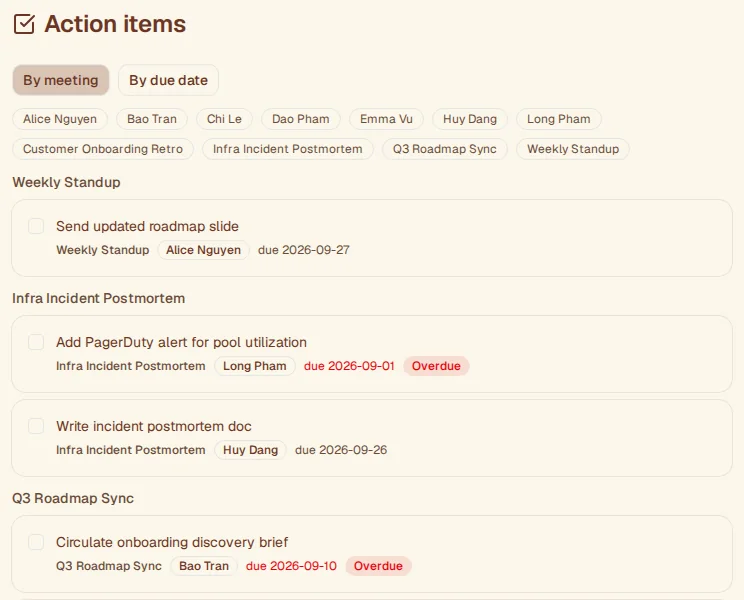Click the Action items checklist icon
Viewport: 744px width, 600px height.
click(24, 24)
